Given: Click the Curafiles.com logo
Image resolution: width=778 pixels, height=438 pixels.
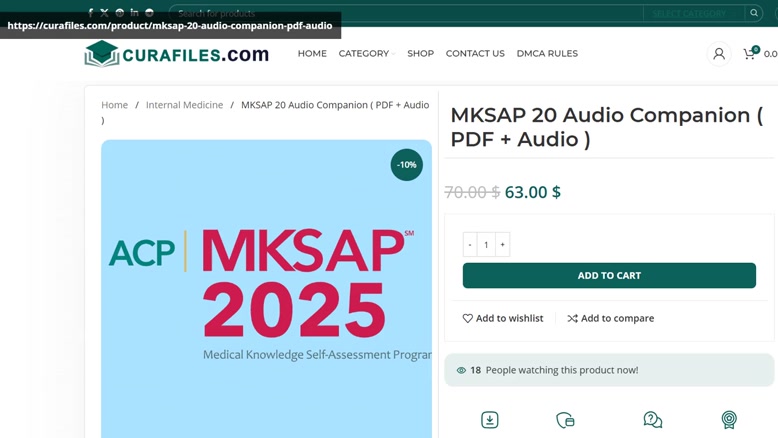Looking at the screenshot, I should point(177,54).
